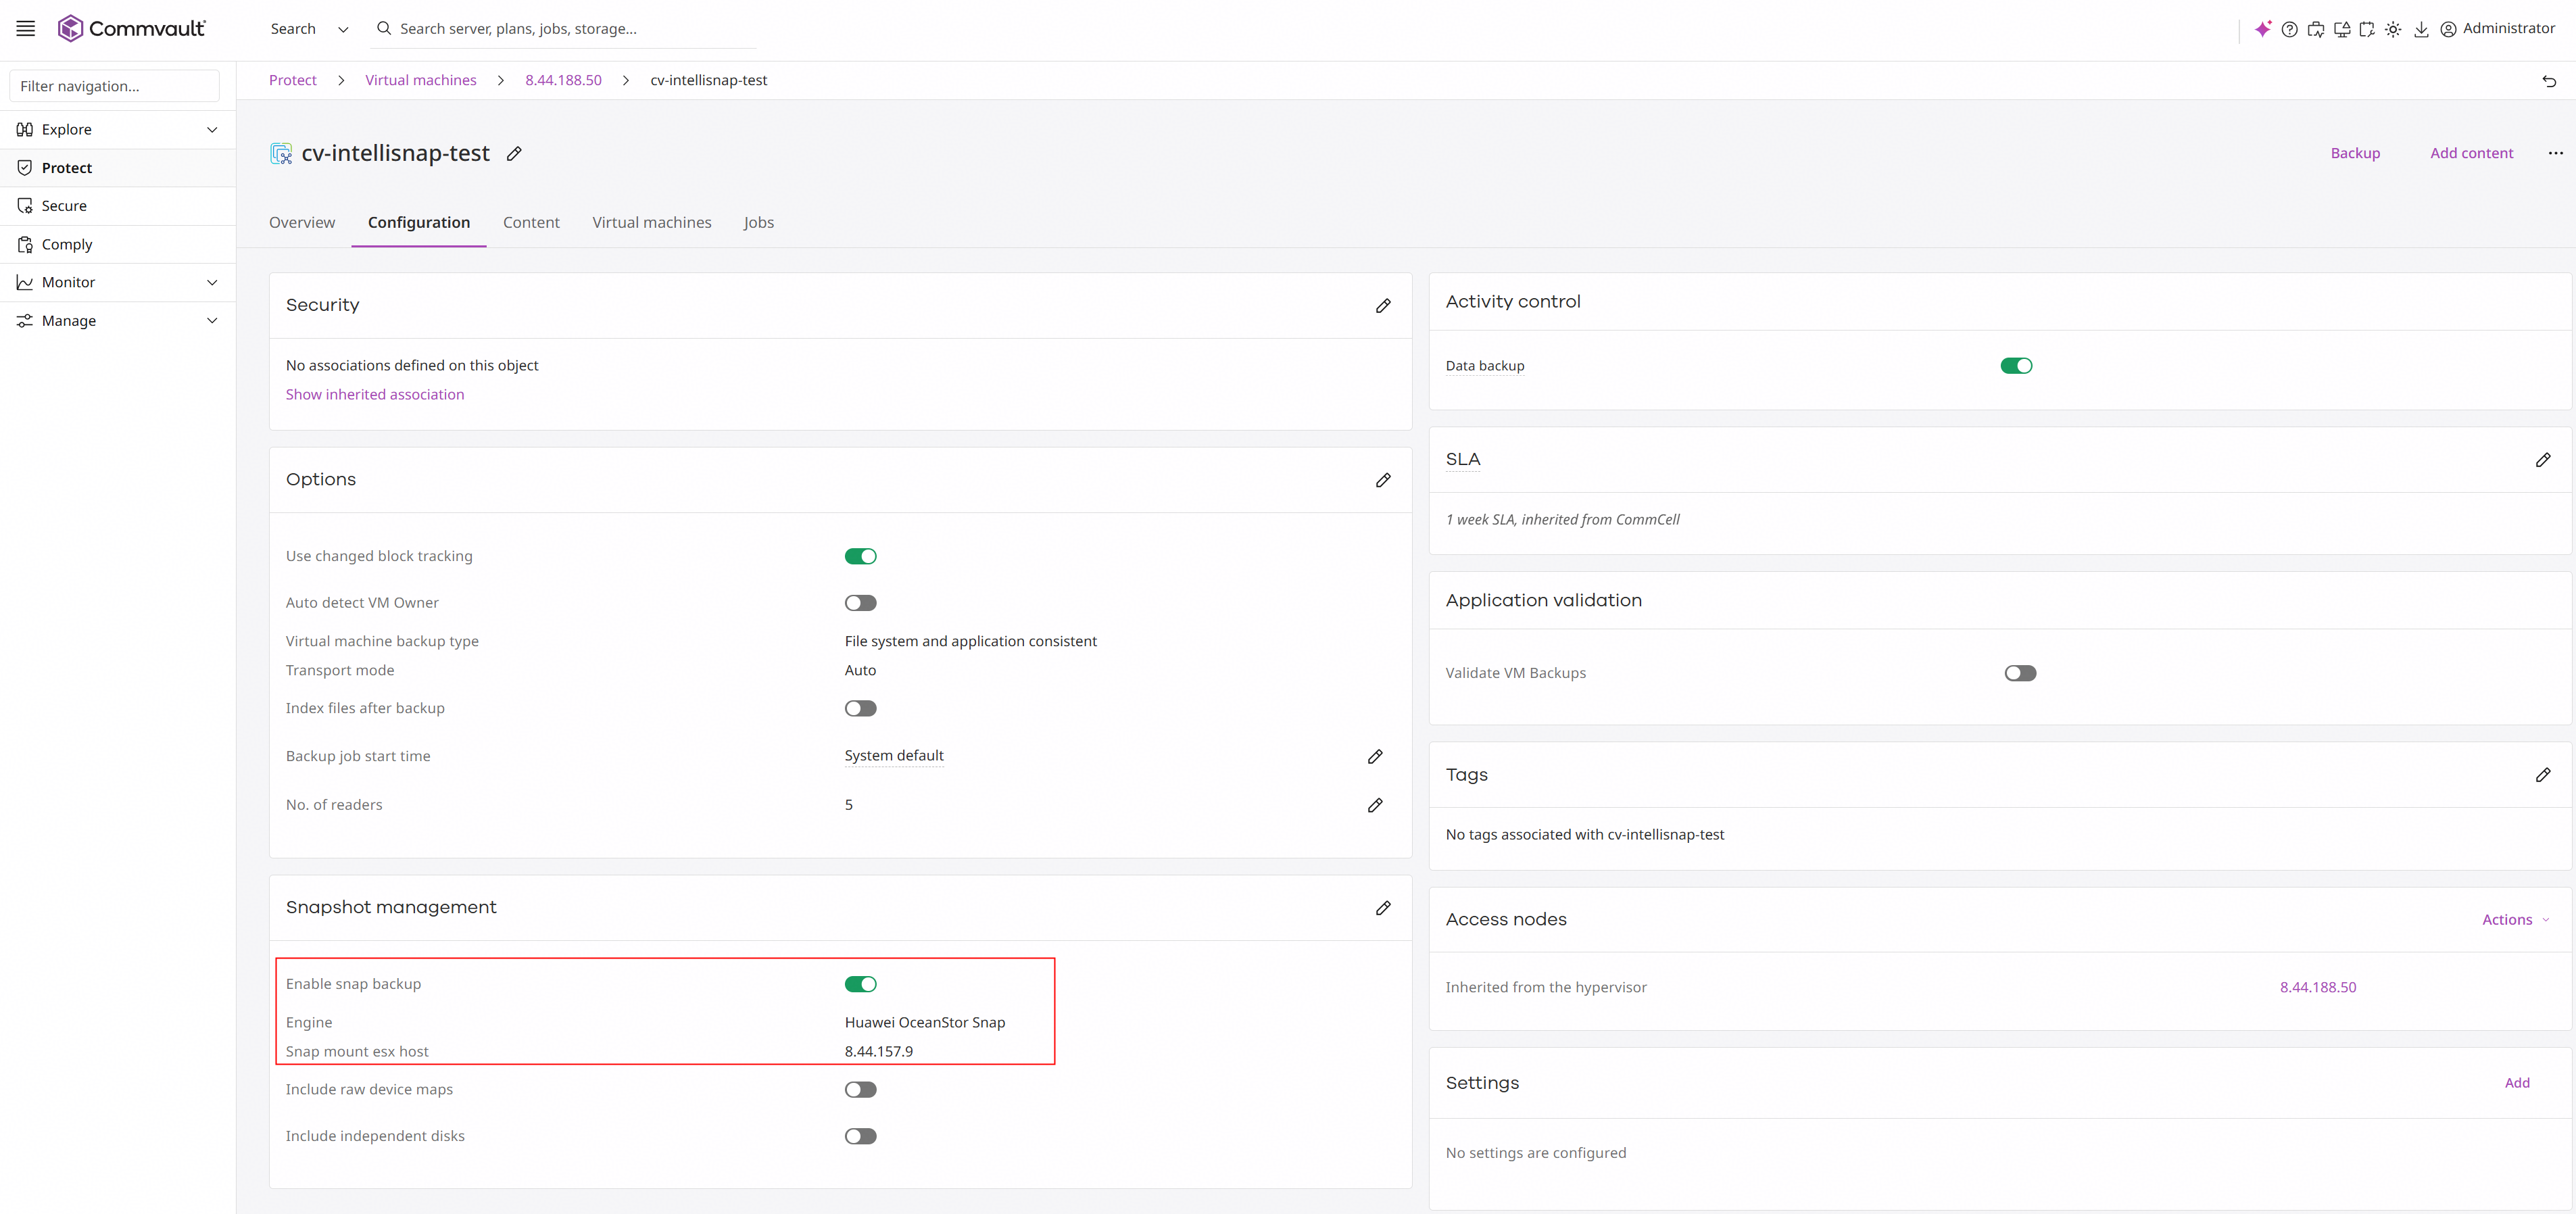Click the Protect shield icon in sidebar

25,168
